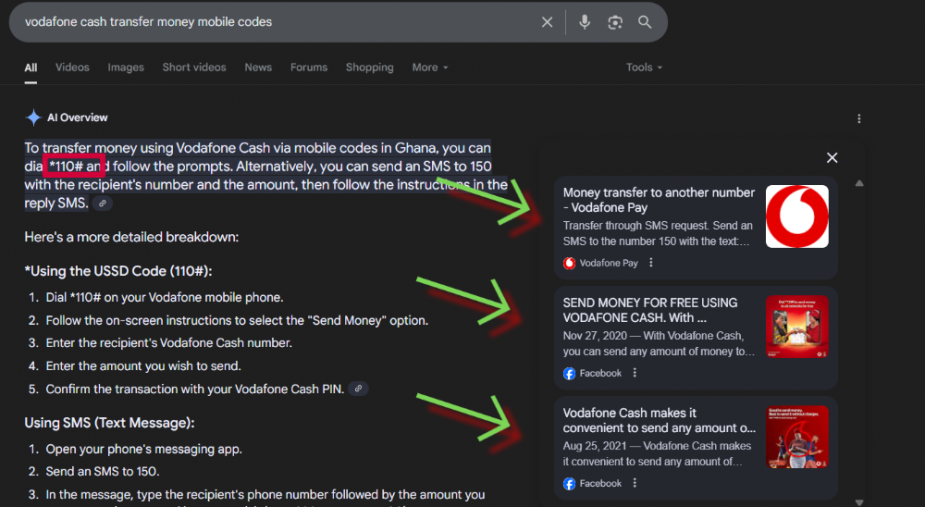The width and height of the screenshot is (925, 507).
Task: Open Money transfer to another number result
Action: 659,200
